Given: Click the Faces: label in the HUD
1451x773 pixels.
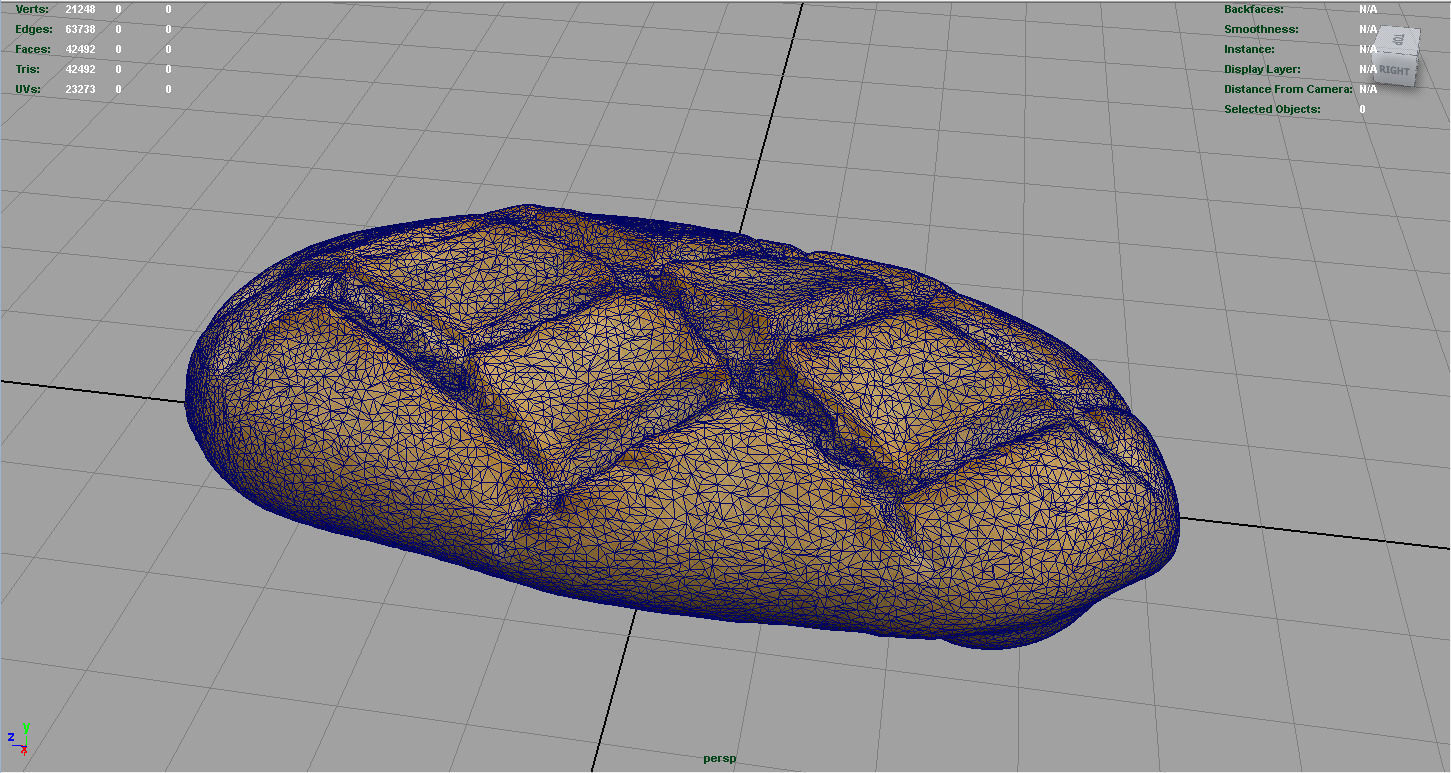Looking at the screenshot, I should coord(33,49).
